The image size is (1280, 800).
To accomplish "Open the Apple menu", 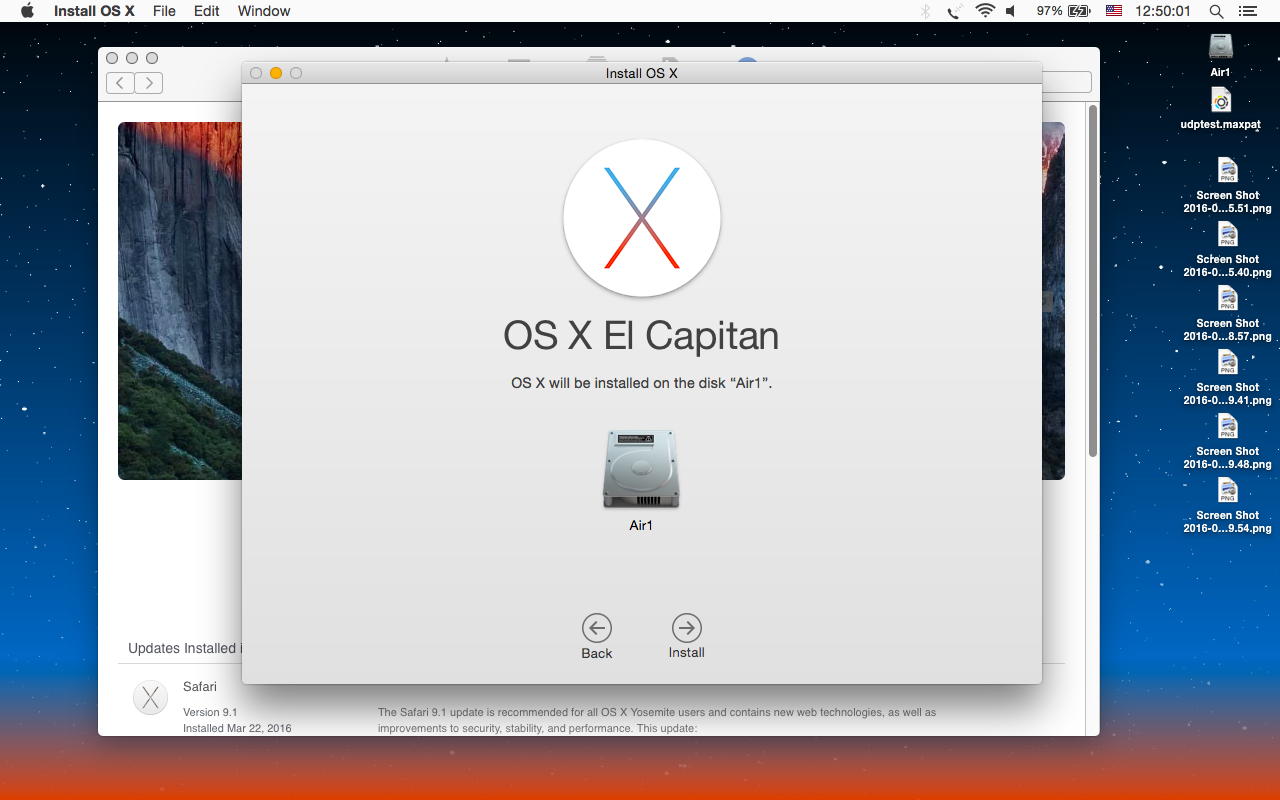I will [x=27, y=11].
